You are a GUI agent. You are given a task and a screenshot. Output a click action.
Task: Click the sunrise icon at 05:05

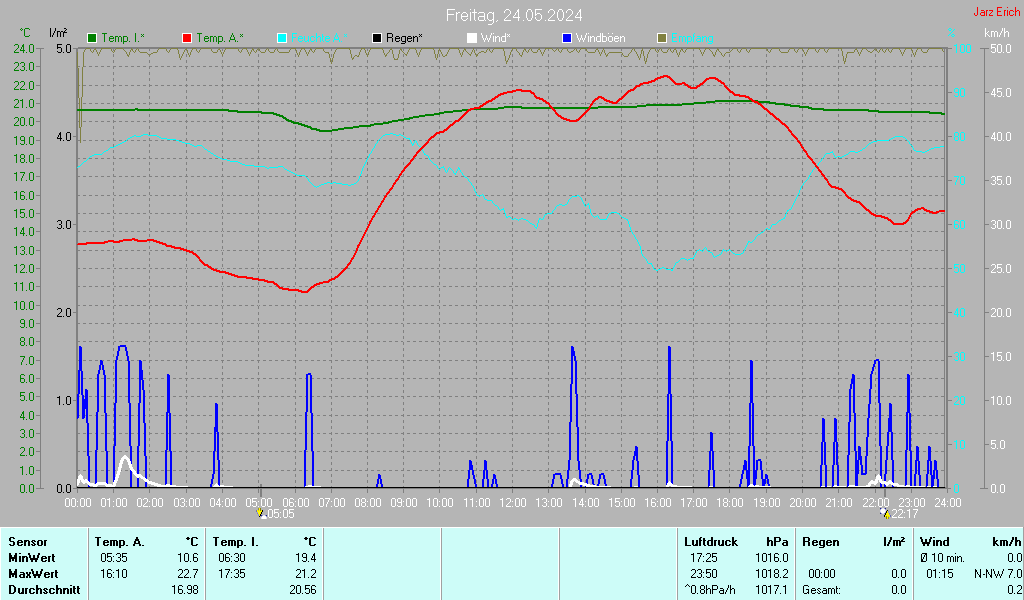coord(261,513)
